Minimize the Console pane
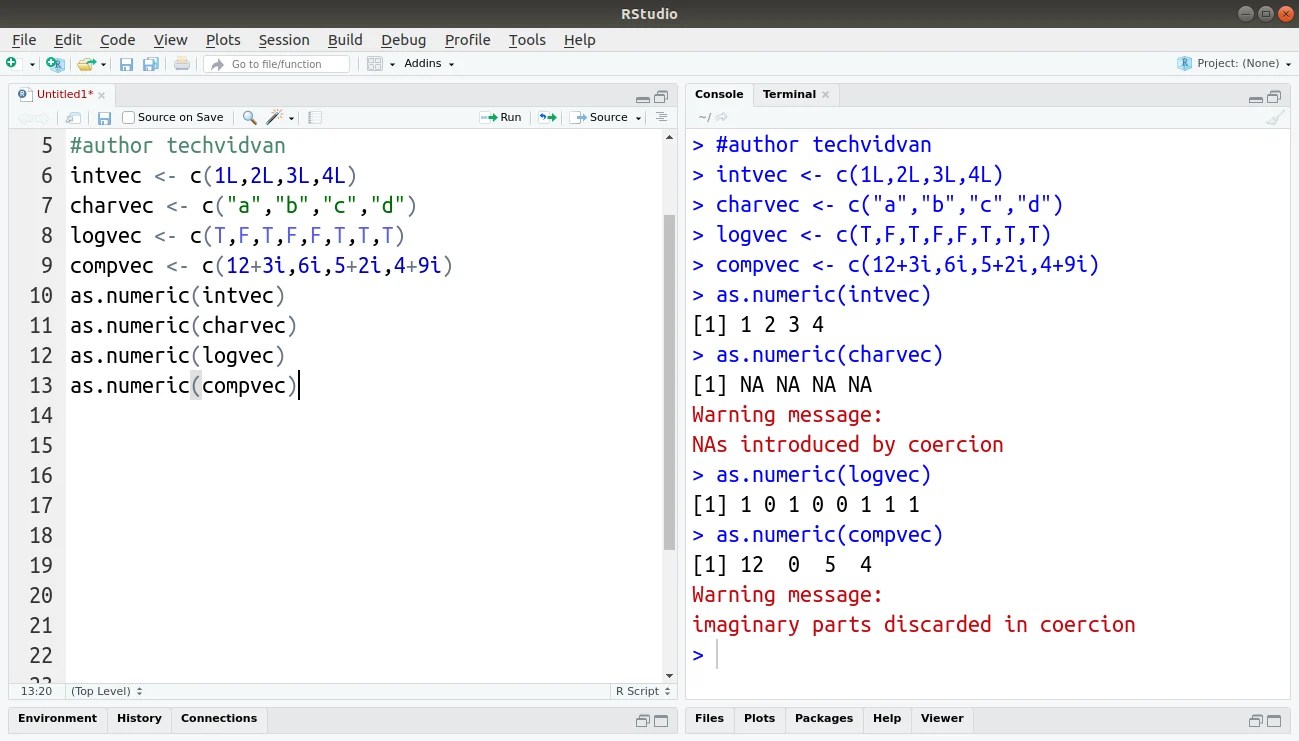 tap(1256, 98)
